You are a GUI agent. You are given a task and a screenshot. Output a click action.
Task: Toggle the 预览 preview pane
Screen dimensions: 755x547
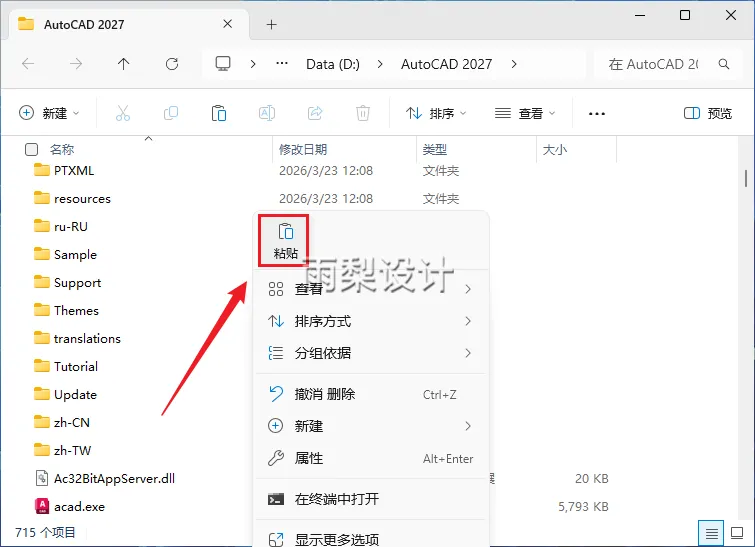tap(708, 113)
